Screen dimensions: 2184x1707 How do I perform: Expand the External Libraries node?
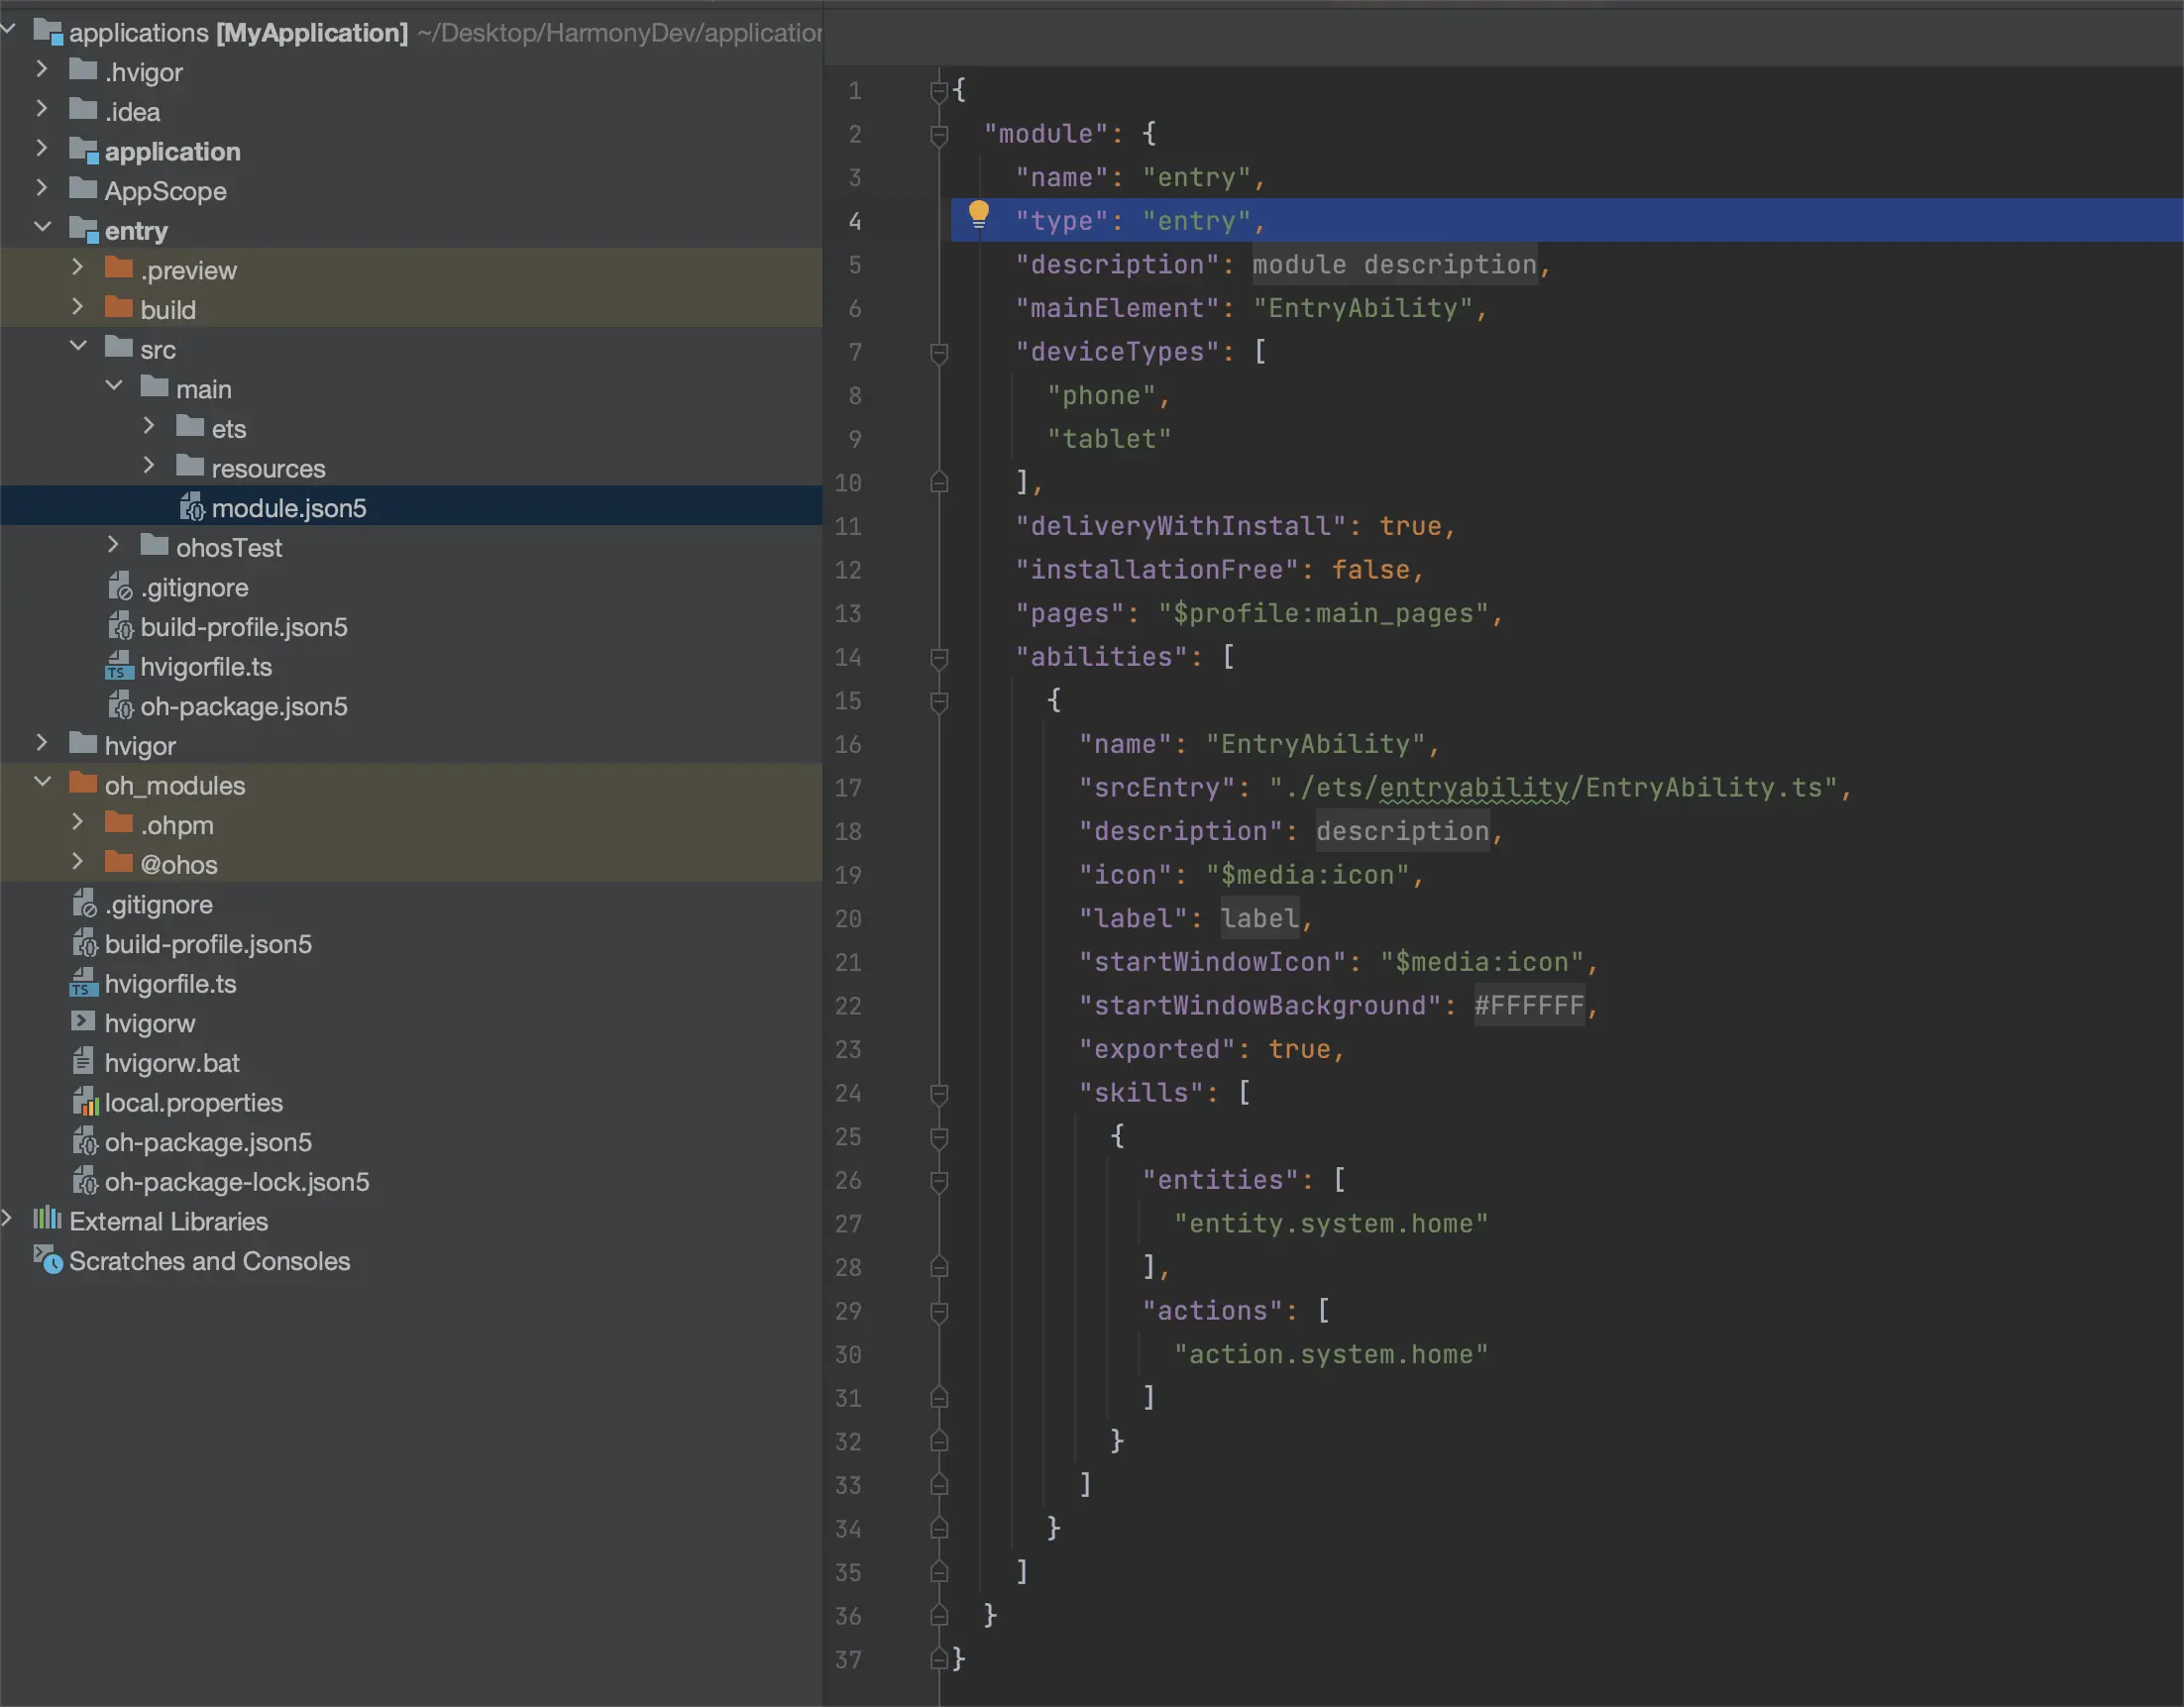[x=7, y=1218]
